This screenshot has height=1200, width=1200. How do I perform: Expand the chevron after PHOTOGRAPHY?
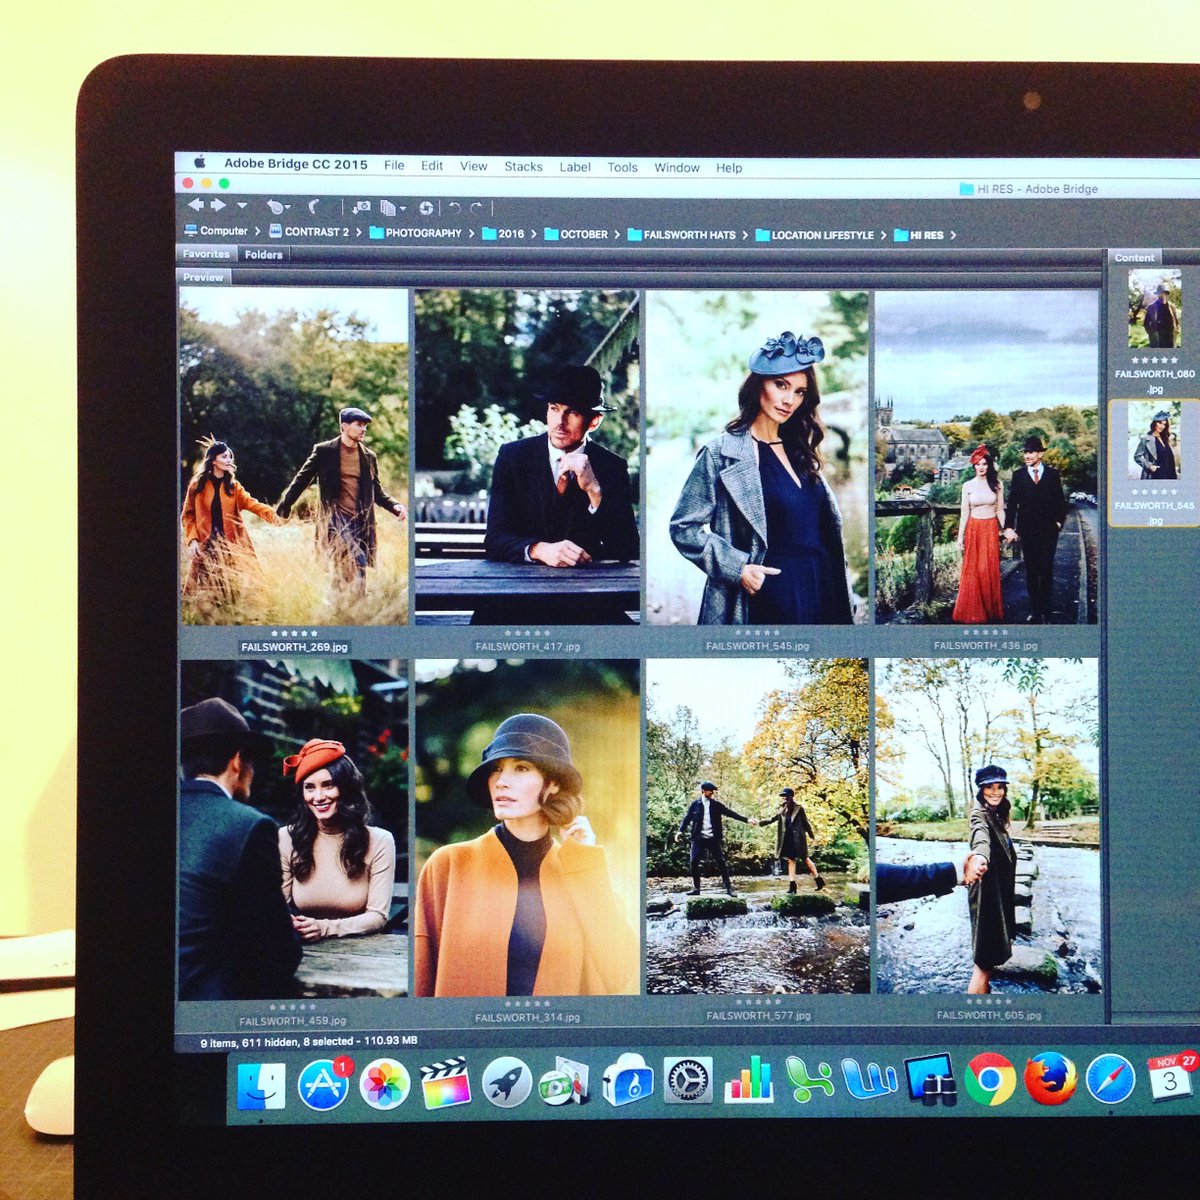(x=472, y=233)
